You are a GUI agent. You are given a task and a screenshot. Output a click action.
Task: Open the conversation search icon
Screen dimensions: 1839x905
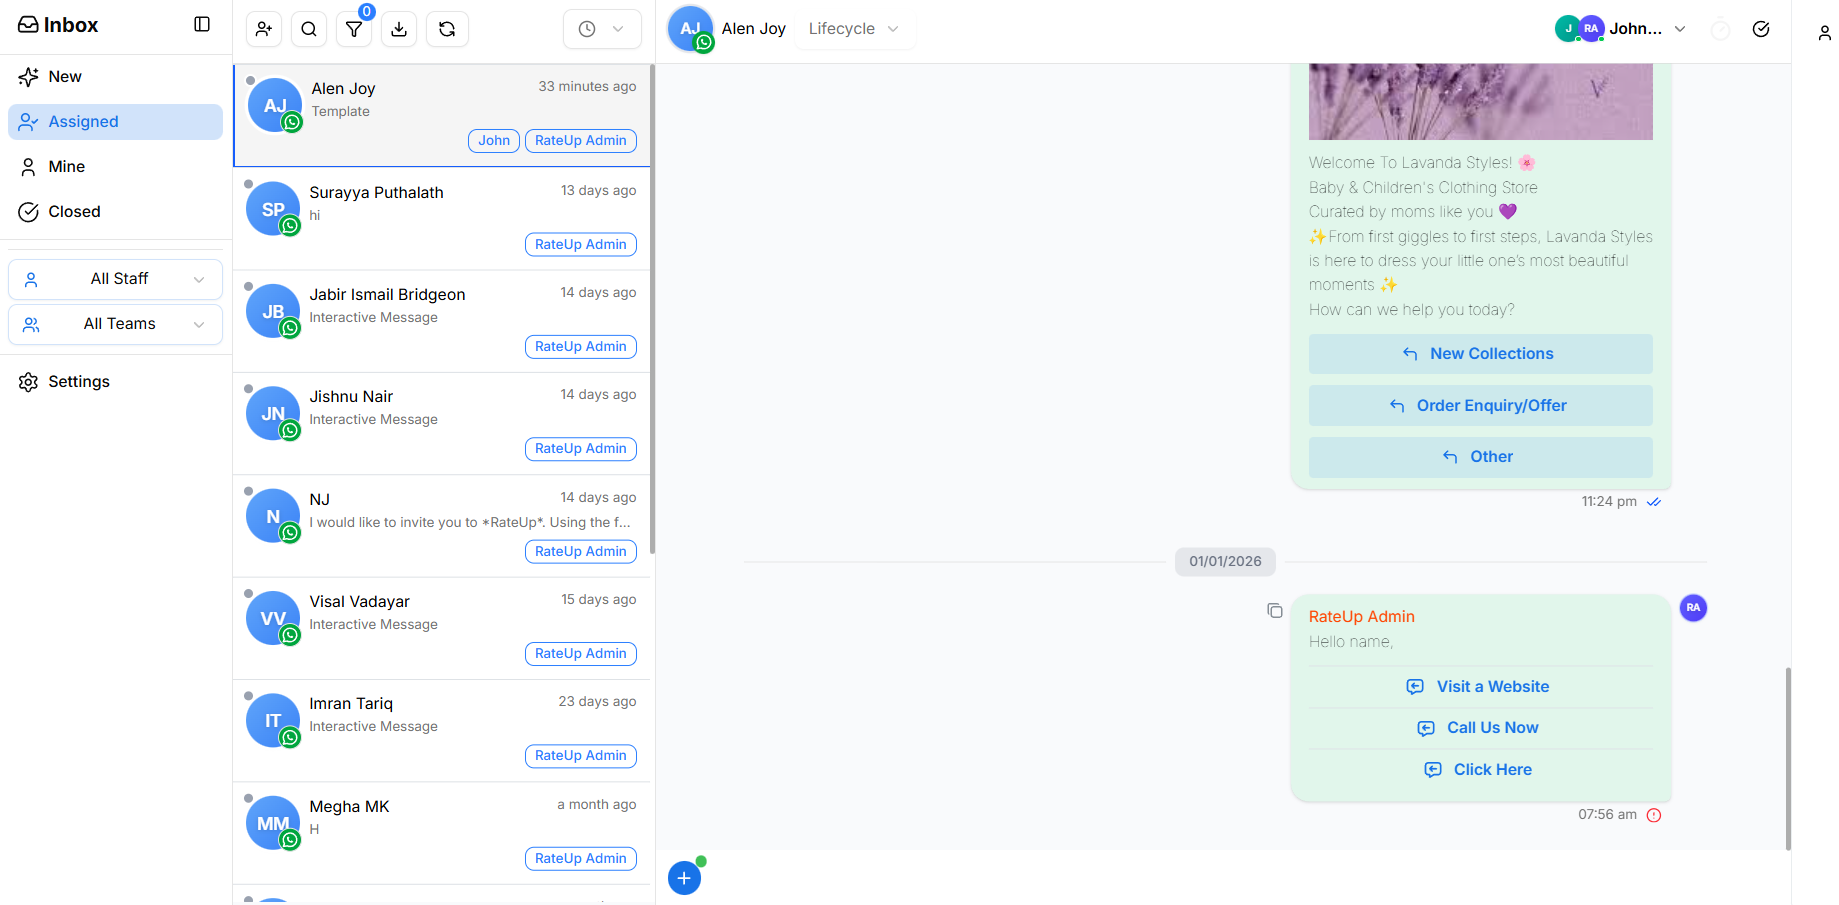pos(309,29)
